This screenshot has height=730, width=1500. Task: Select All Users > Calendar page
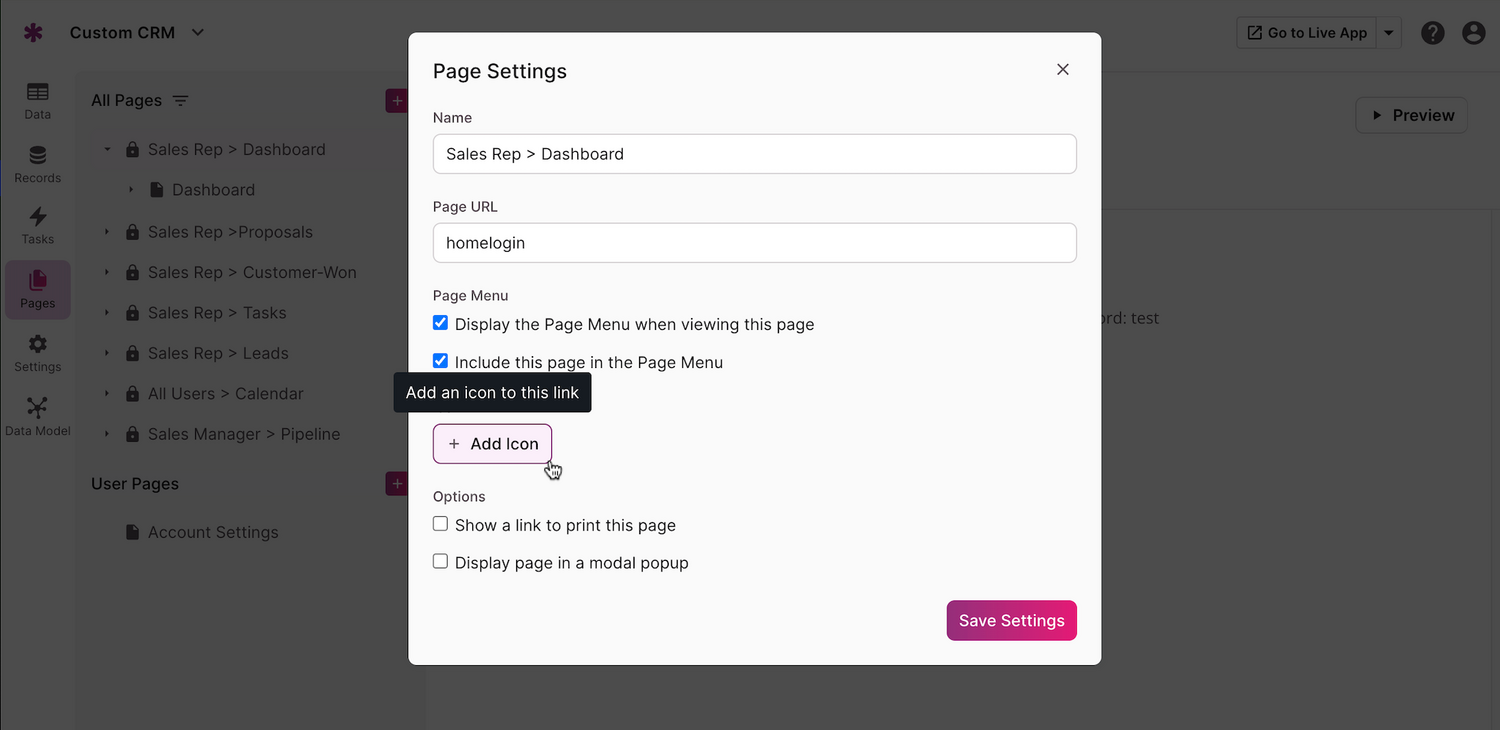(x=225, y=394)
